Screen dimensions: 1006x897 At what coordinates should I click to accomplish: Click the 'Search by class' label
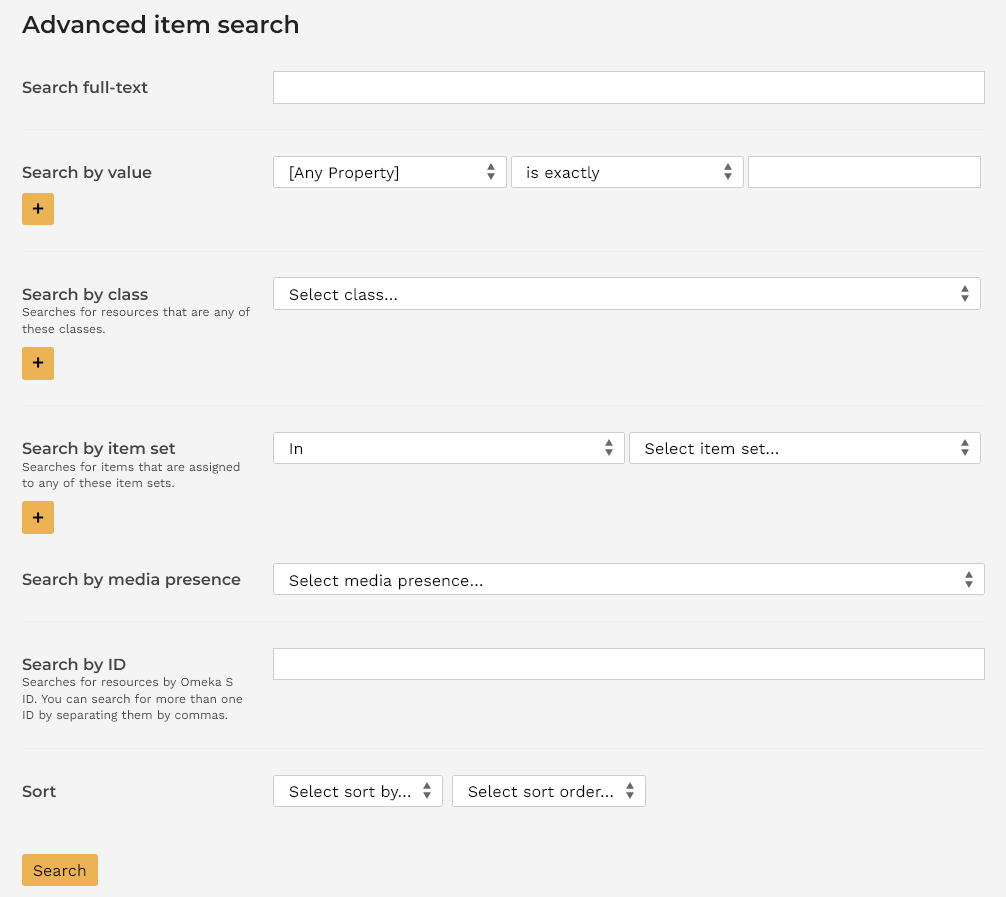[85, 295]
